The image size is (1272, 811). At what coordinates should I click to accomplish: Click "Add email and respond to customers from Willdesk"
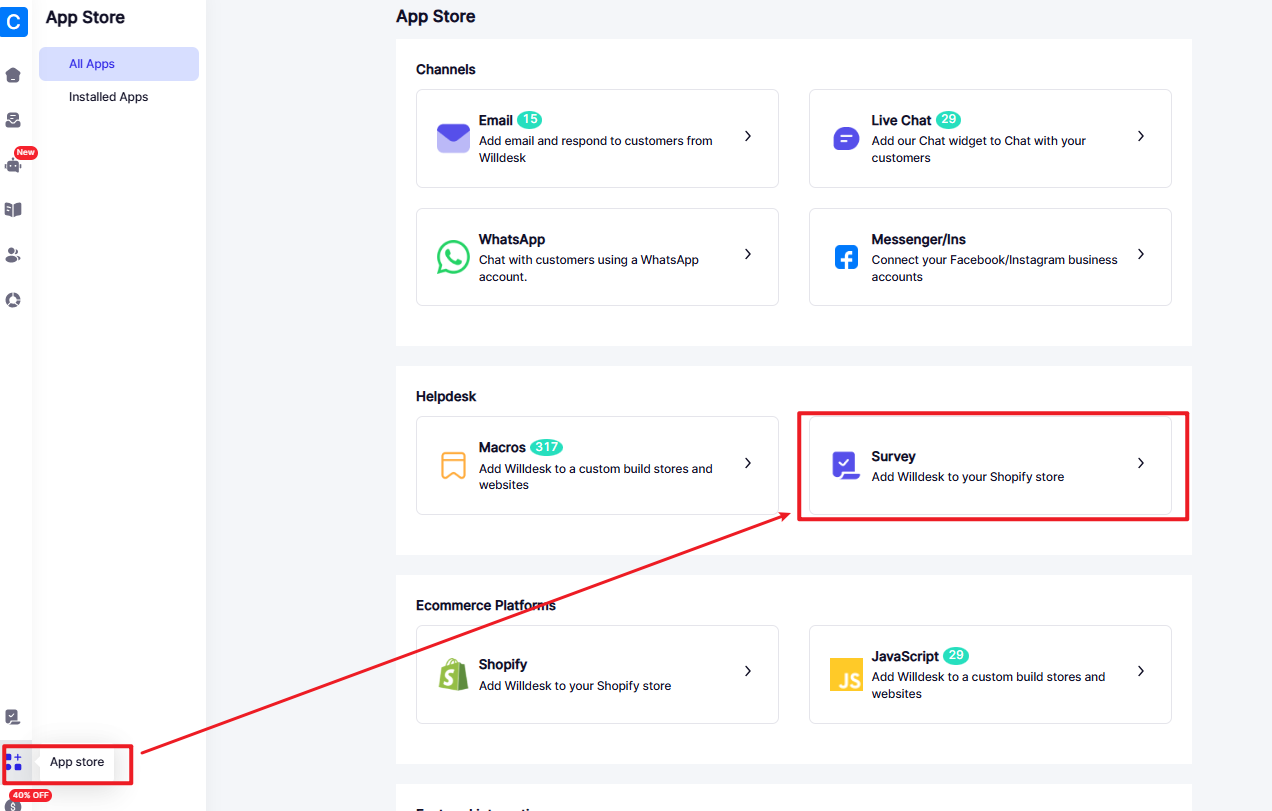596,149
